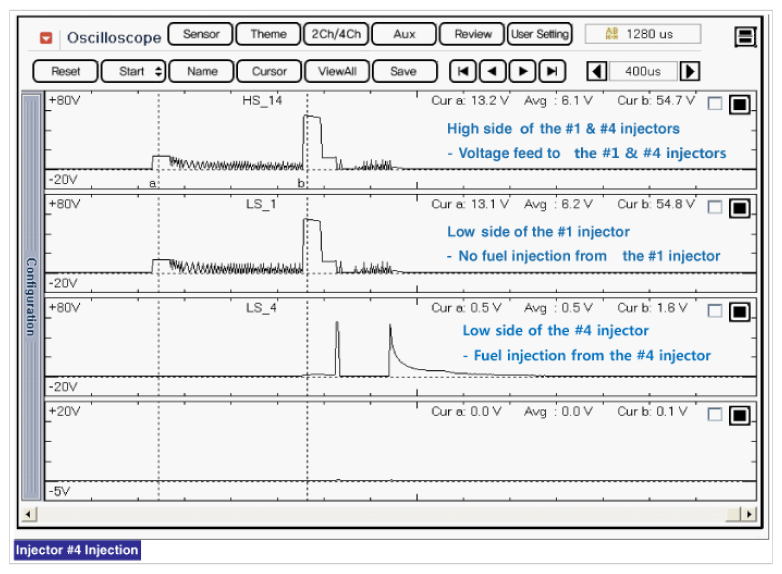
Task: Increase time base with right arrow
Action: tap(690, 72)
